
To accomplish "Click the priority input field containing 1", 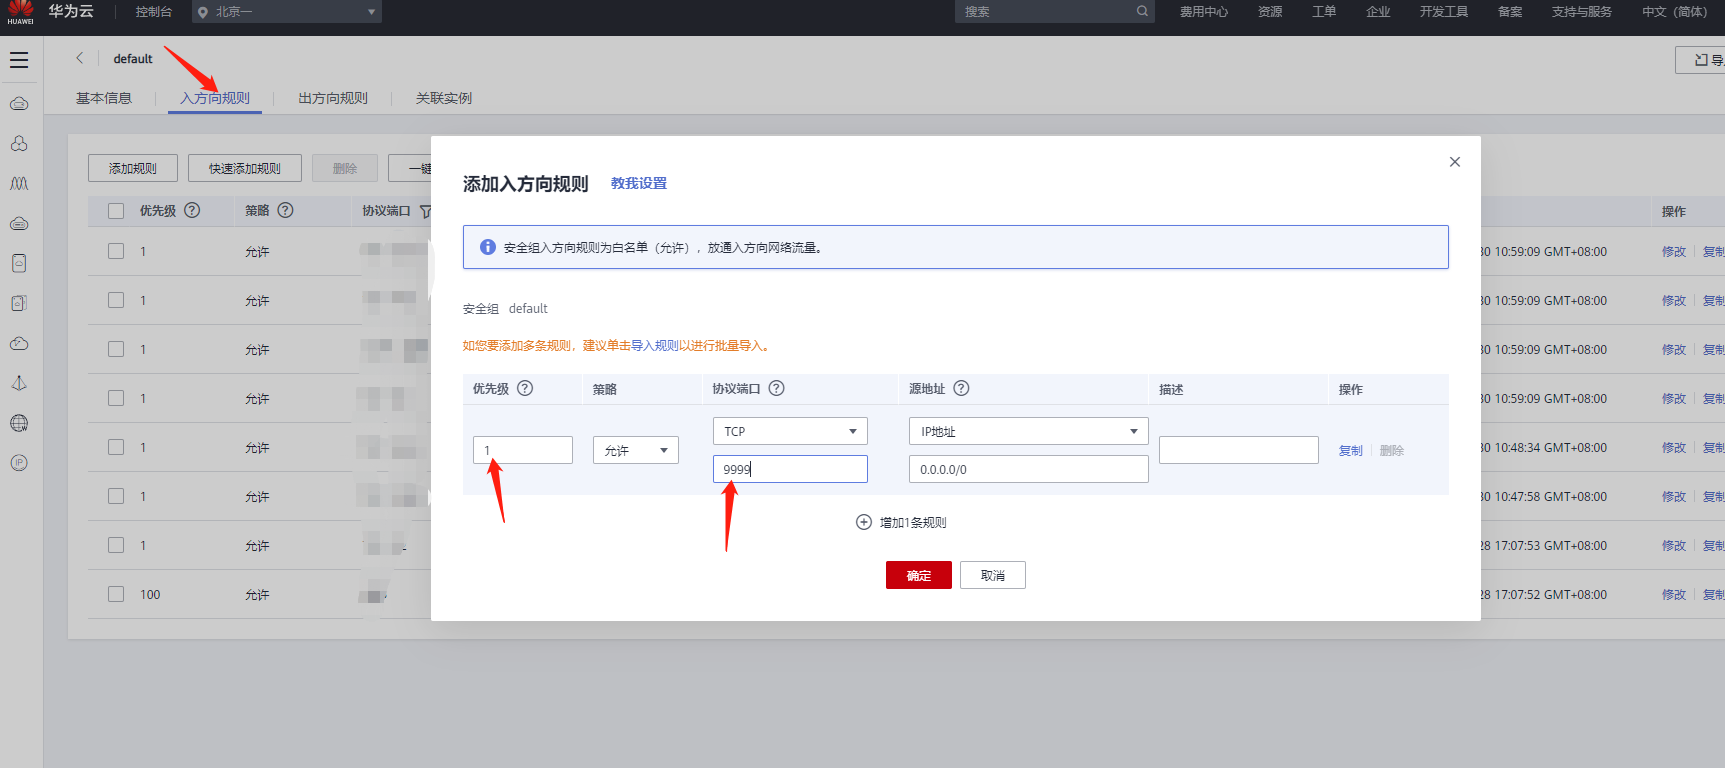I will click(x=523, y=450).
